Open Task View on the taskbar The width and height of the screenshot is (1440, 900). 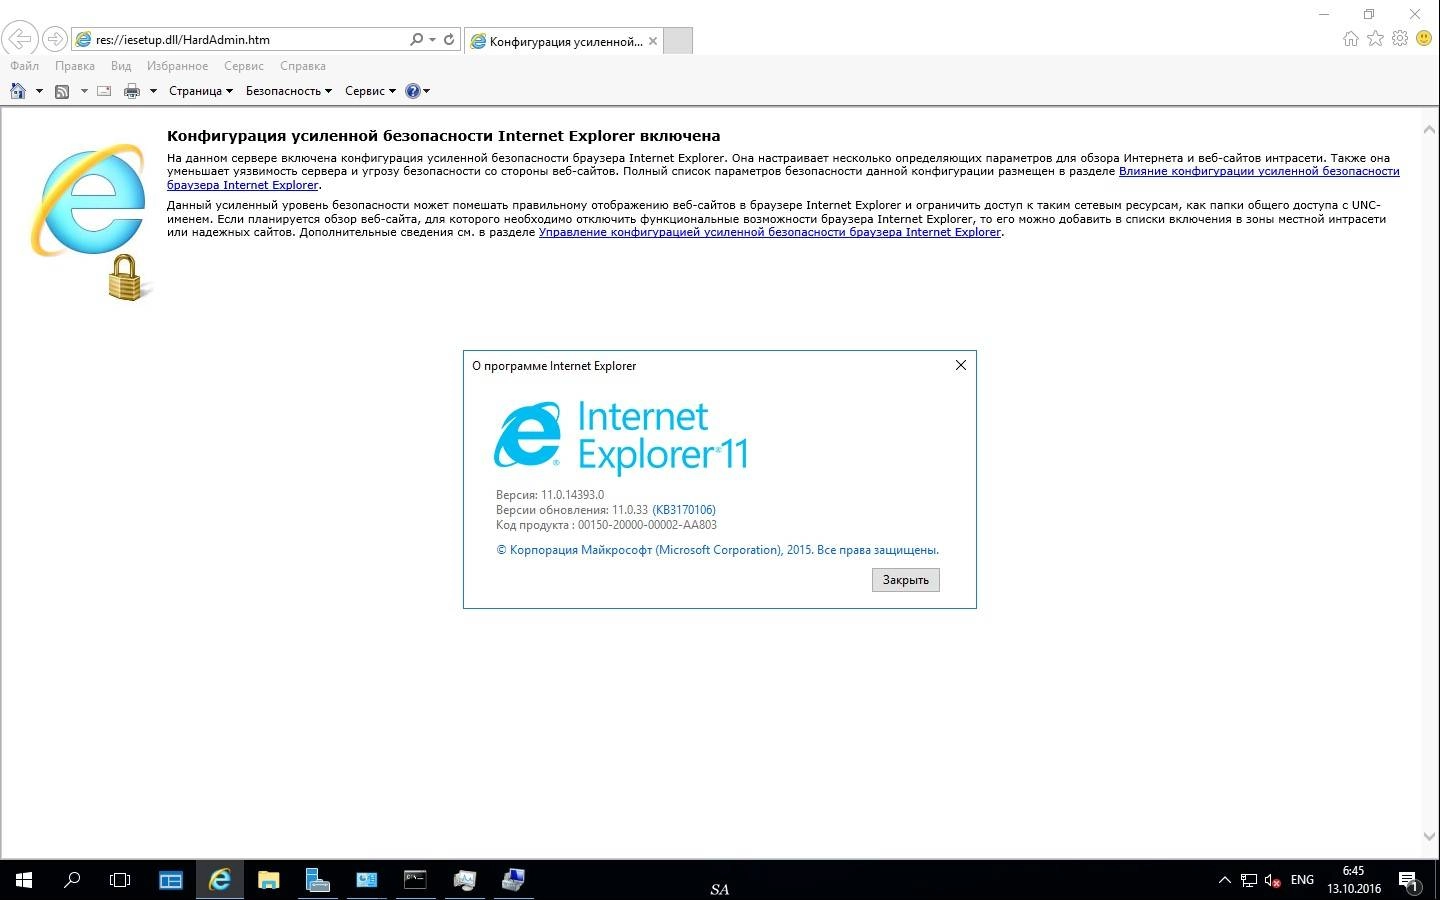tap(120, 880)
